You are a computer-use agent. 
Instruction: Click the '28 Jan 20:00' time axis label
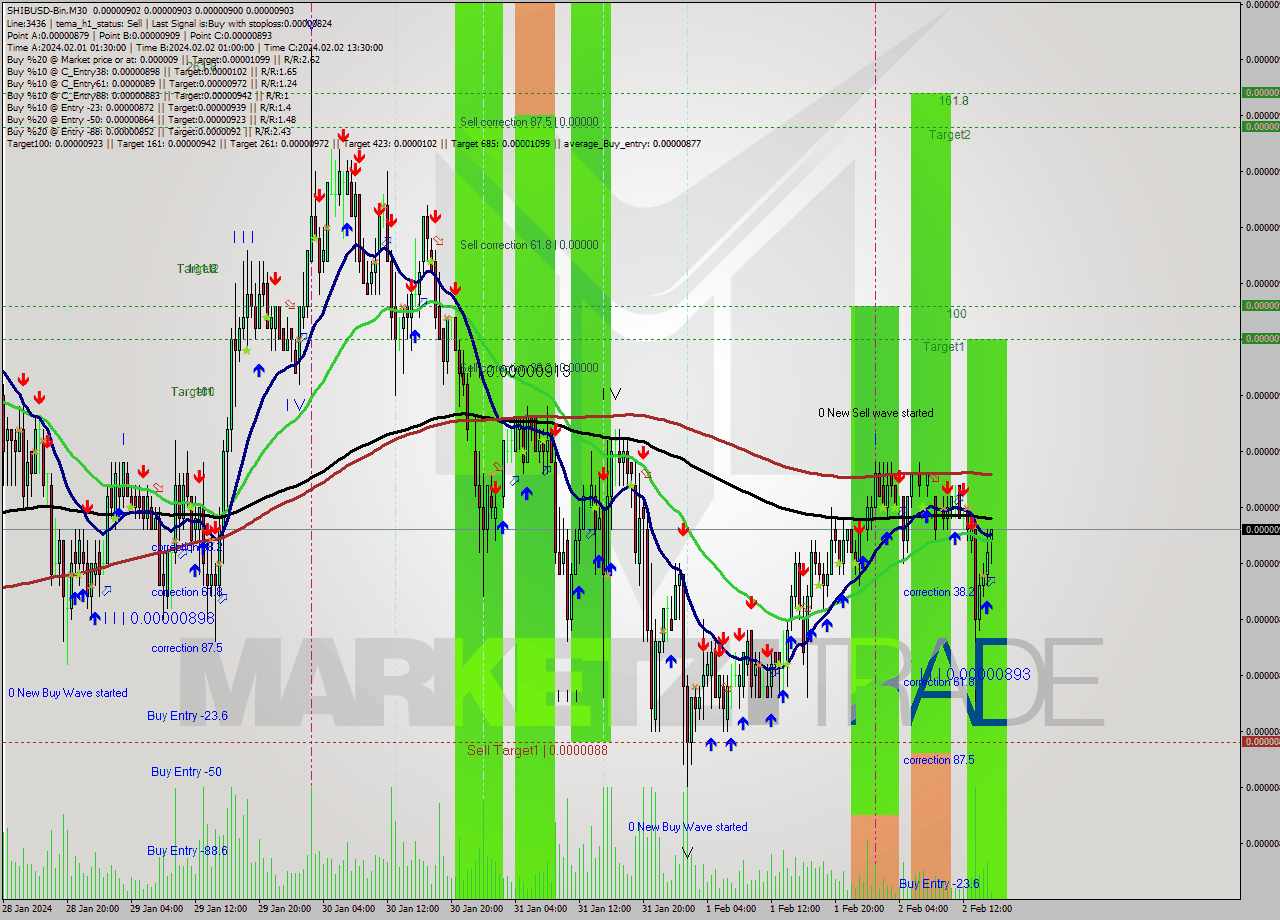click(x=93, y=909)
